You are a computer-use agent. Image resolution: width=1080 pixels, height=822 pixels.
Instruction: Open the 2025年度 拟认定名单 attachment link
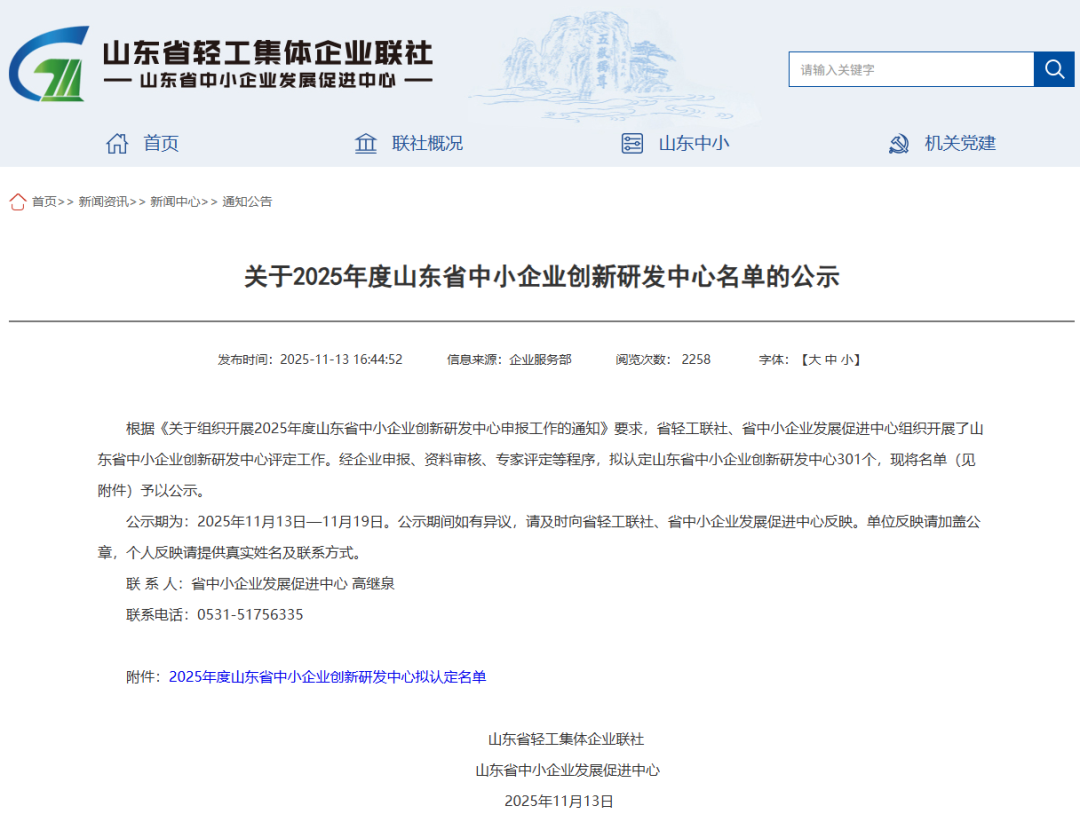pos(327,677)
